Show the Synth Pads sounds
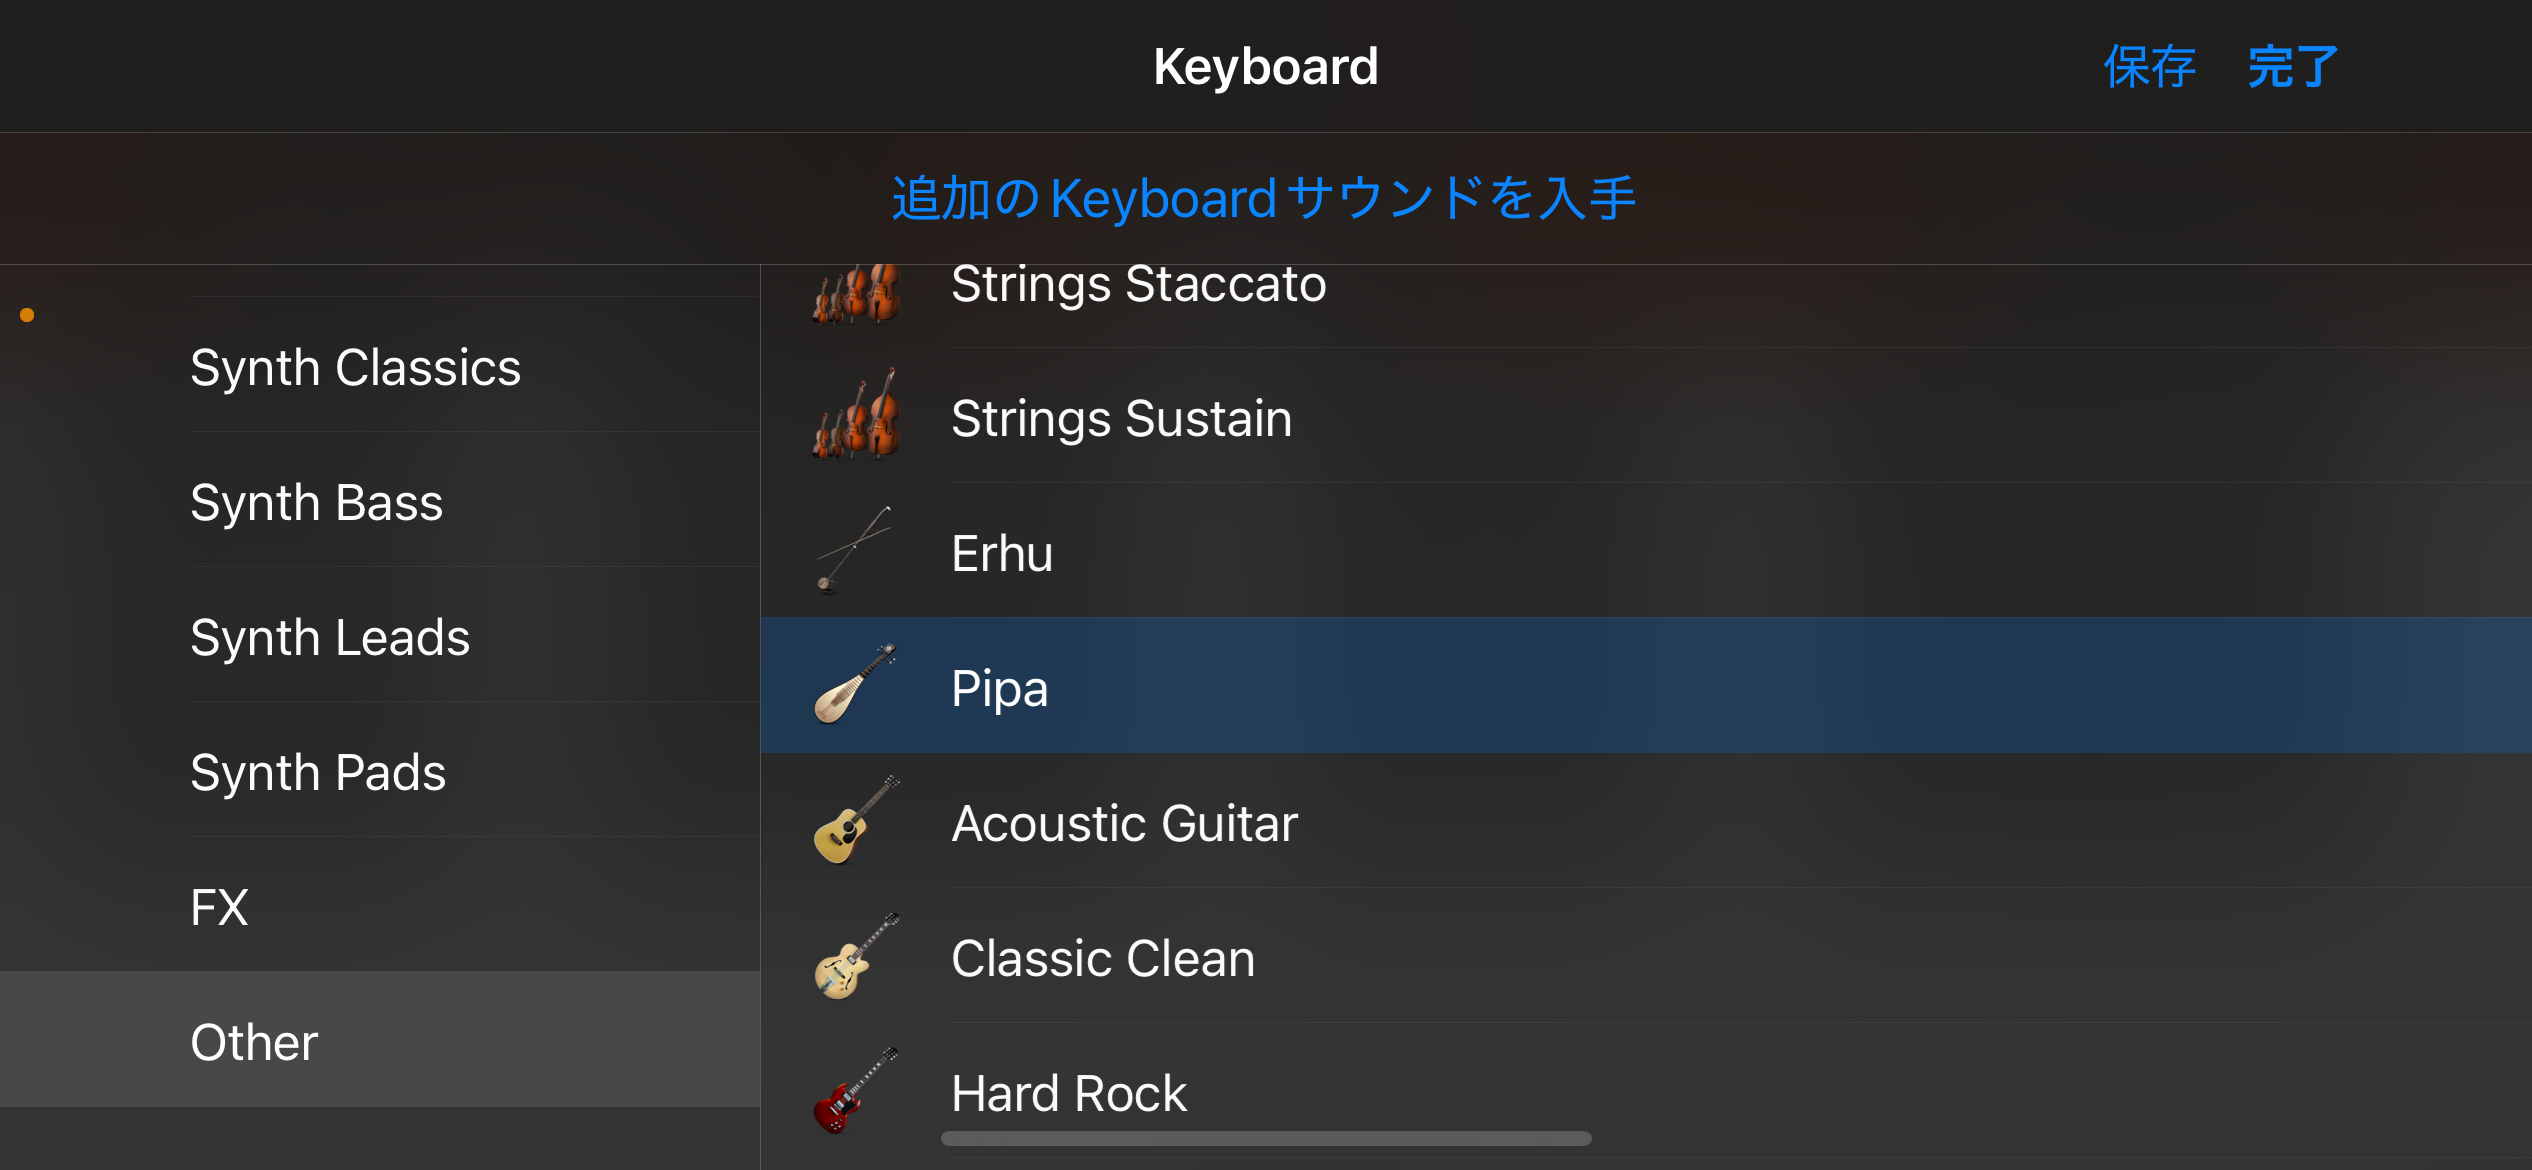 pos(318,772)
